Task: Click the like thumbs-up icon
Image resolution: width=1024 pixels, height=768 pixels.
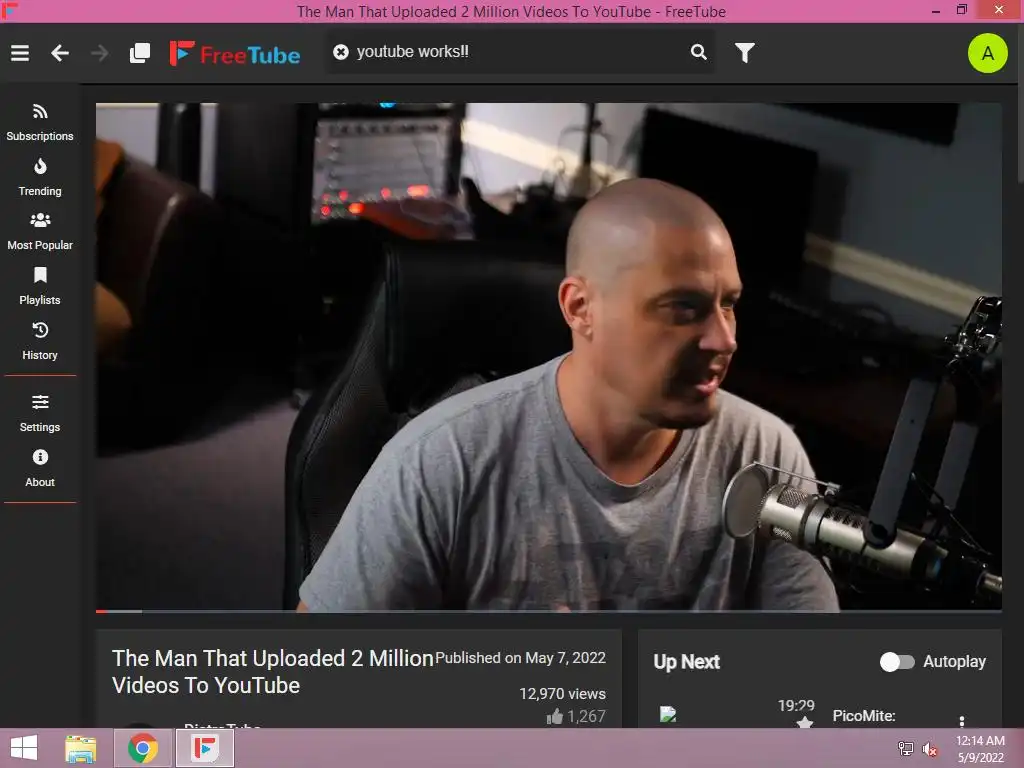Action: [554, 716]
